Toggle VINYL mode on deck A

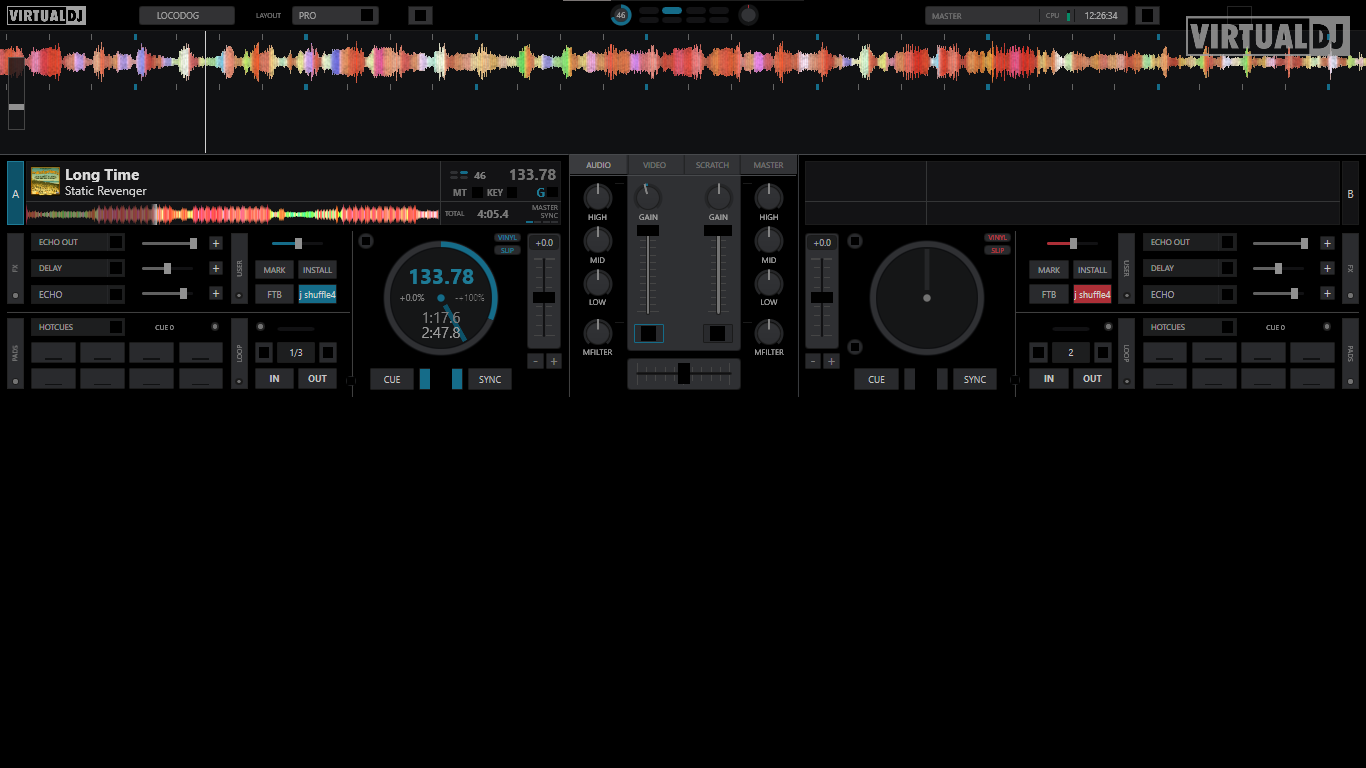507,238
